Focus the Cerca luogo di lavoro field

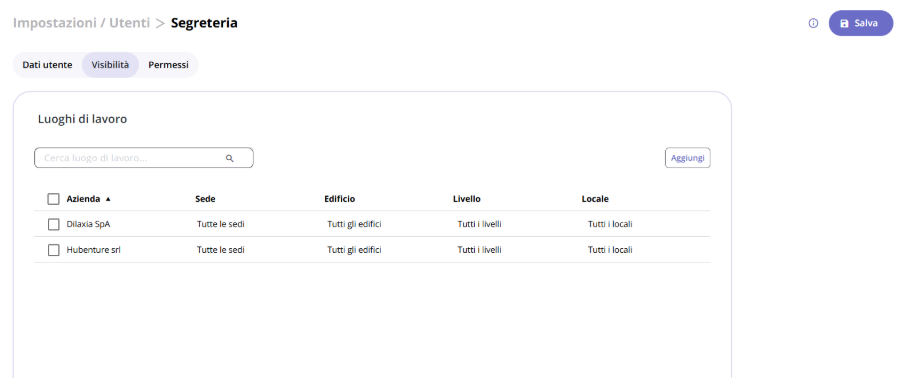tap(144, 158)
